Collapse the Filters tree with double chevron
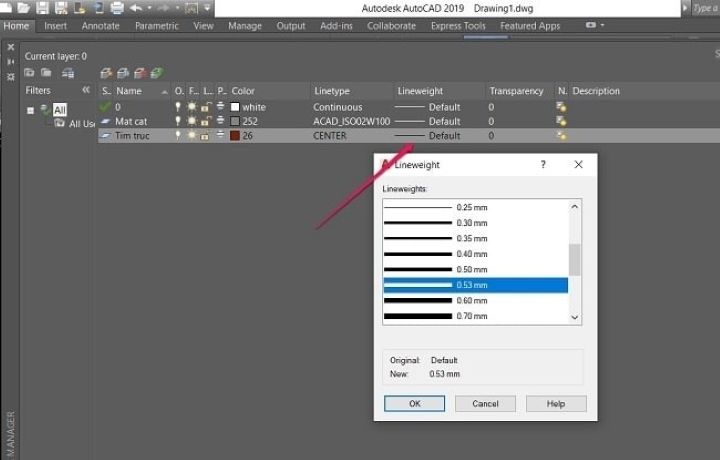This screenshot has height=460, width=720. click(86, 90)
